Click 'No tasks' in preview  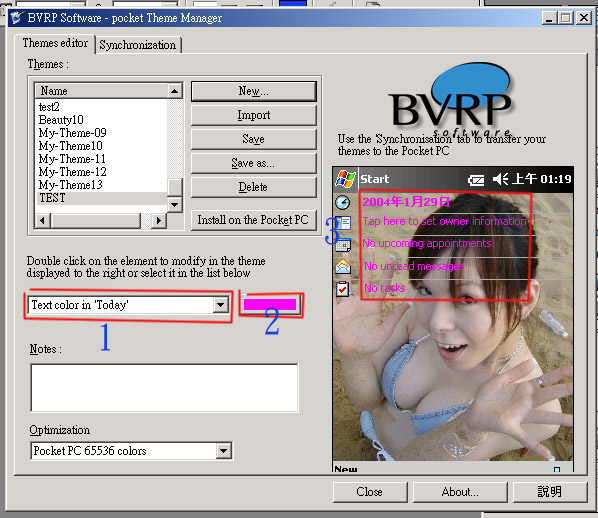384,288
